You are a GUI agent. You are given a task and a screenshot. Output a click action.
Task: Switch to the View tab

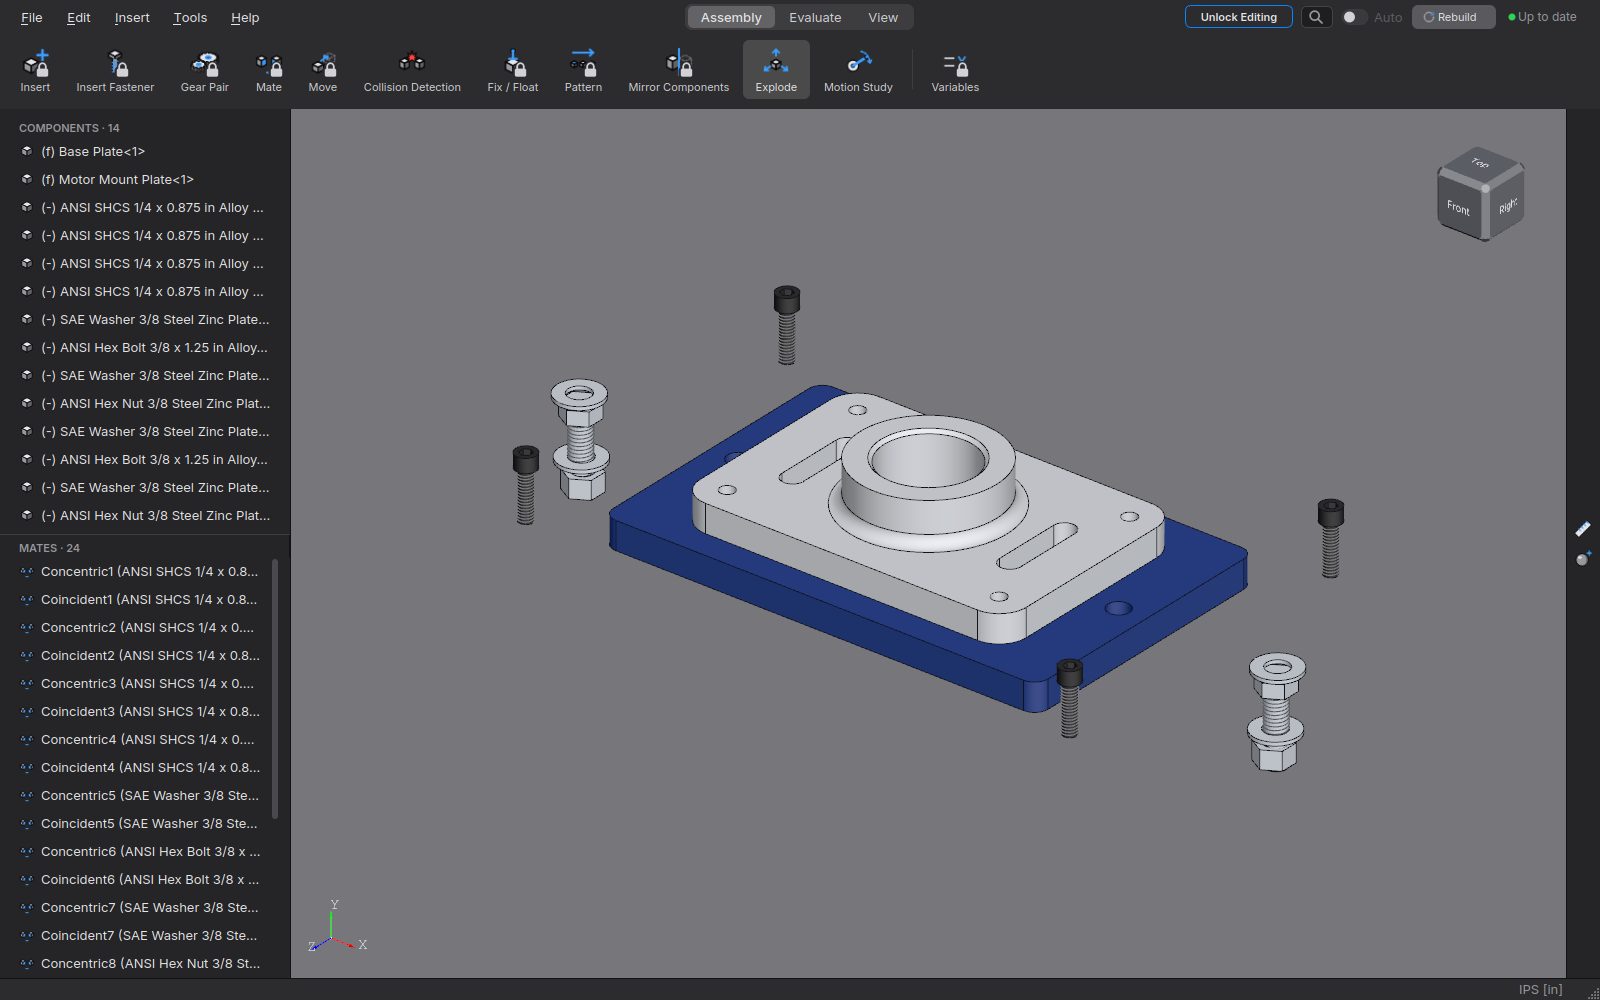coord(883,18)
